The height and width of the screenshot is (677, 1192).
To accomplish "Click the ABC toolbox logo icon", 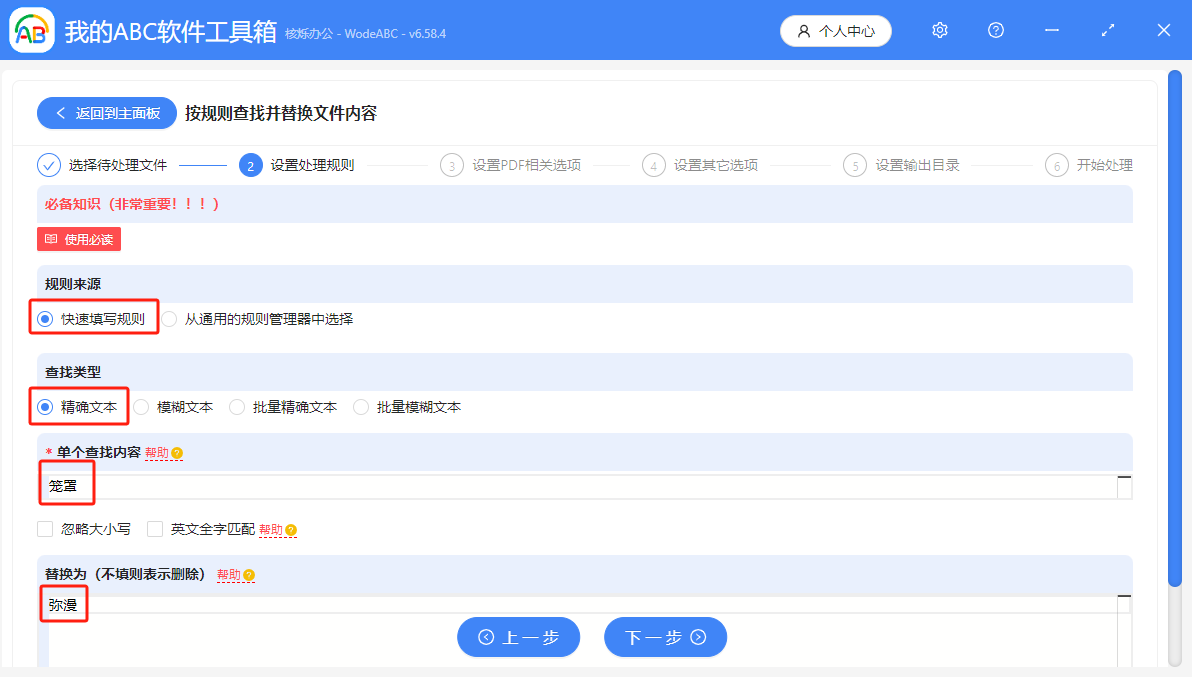I will point(32,31).
